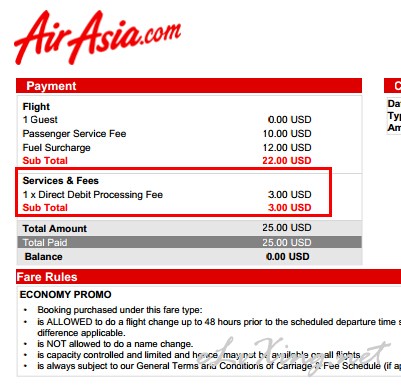Click the Flight heading

(36, 107)
